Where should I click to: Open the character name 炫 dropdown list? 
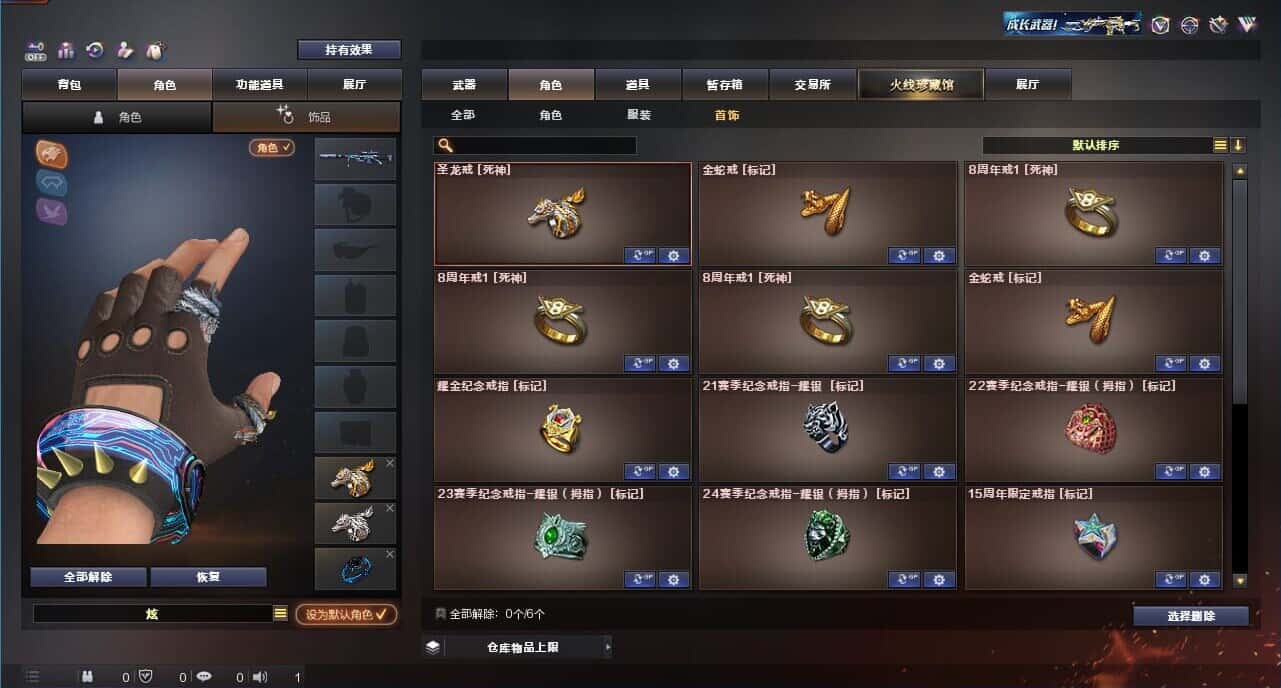[280, 614]
